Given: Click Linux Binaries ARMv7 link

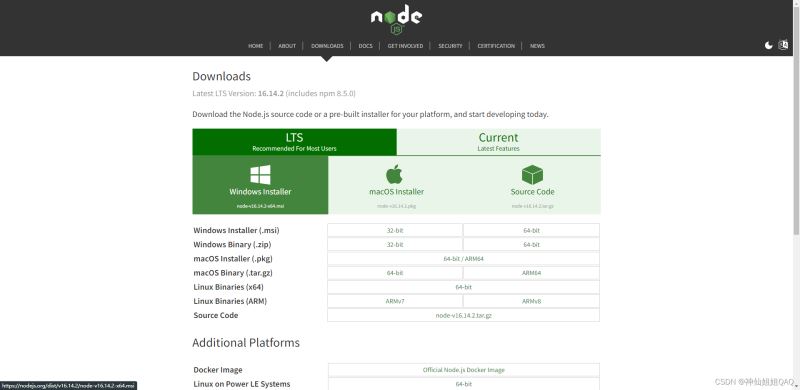Looking at the screenshot, I should (x=395, y=301).
